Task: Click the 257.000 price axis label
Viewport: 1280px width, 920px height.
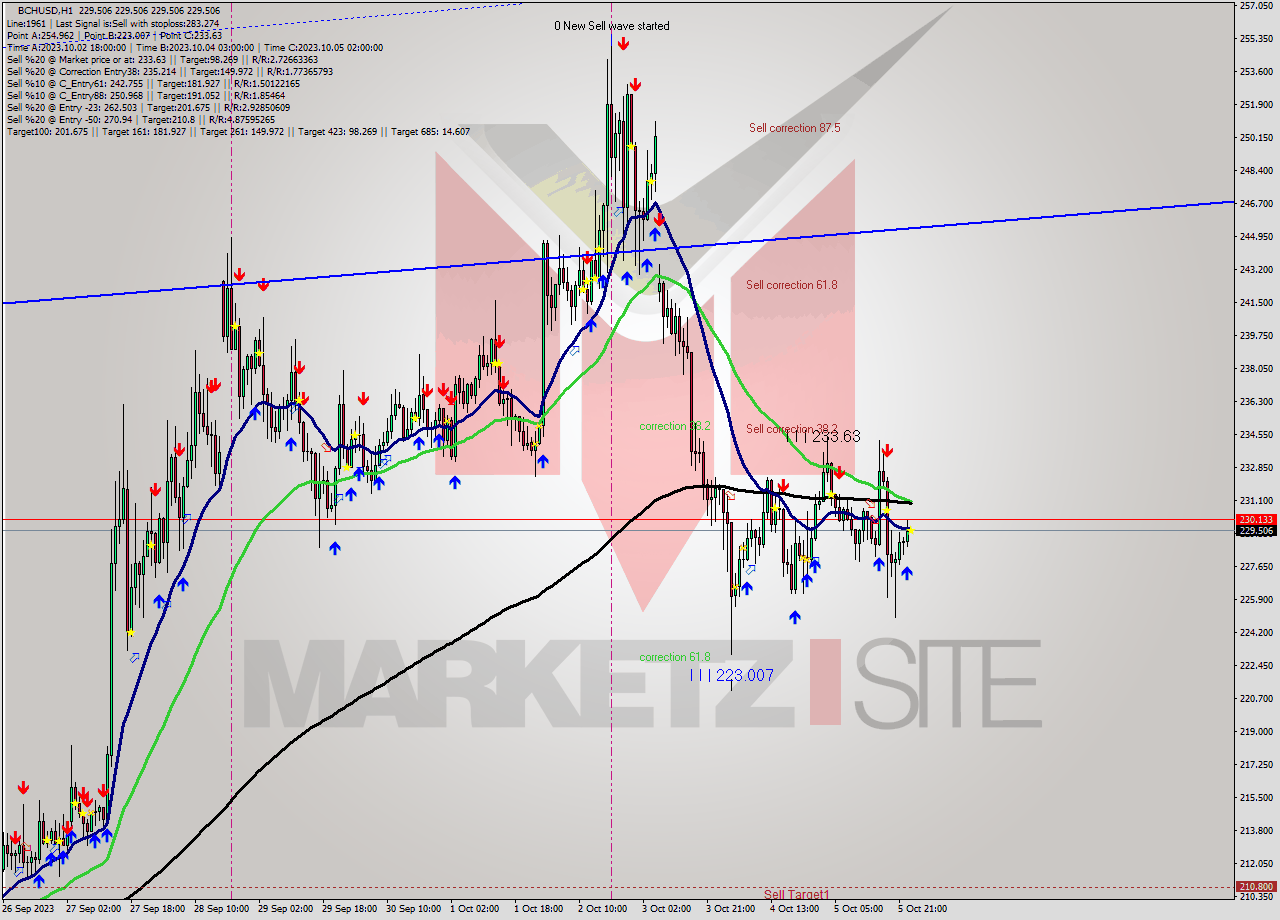Action: pos(1256,6)
